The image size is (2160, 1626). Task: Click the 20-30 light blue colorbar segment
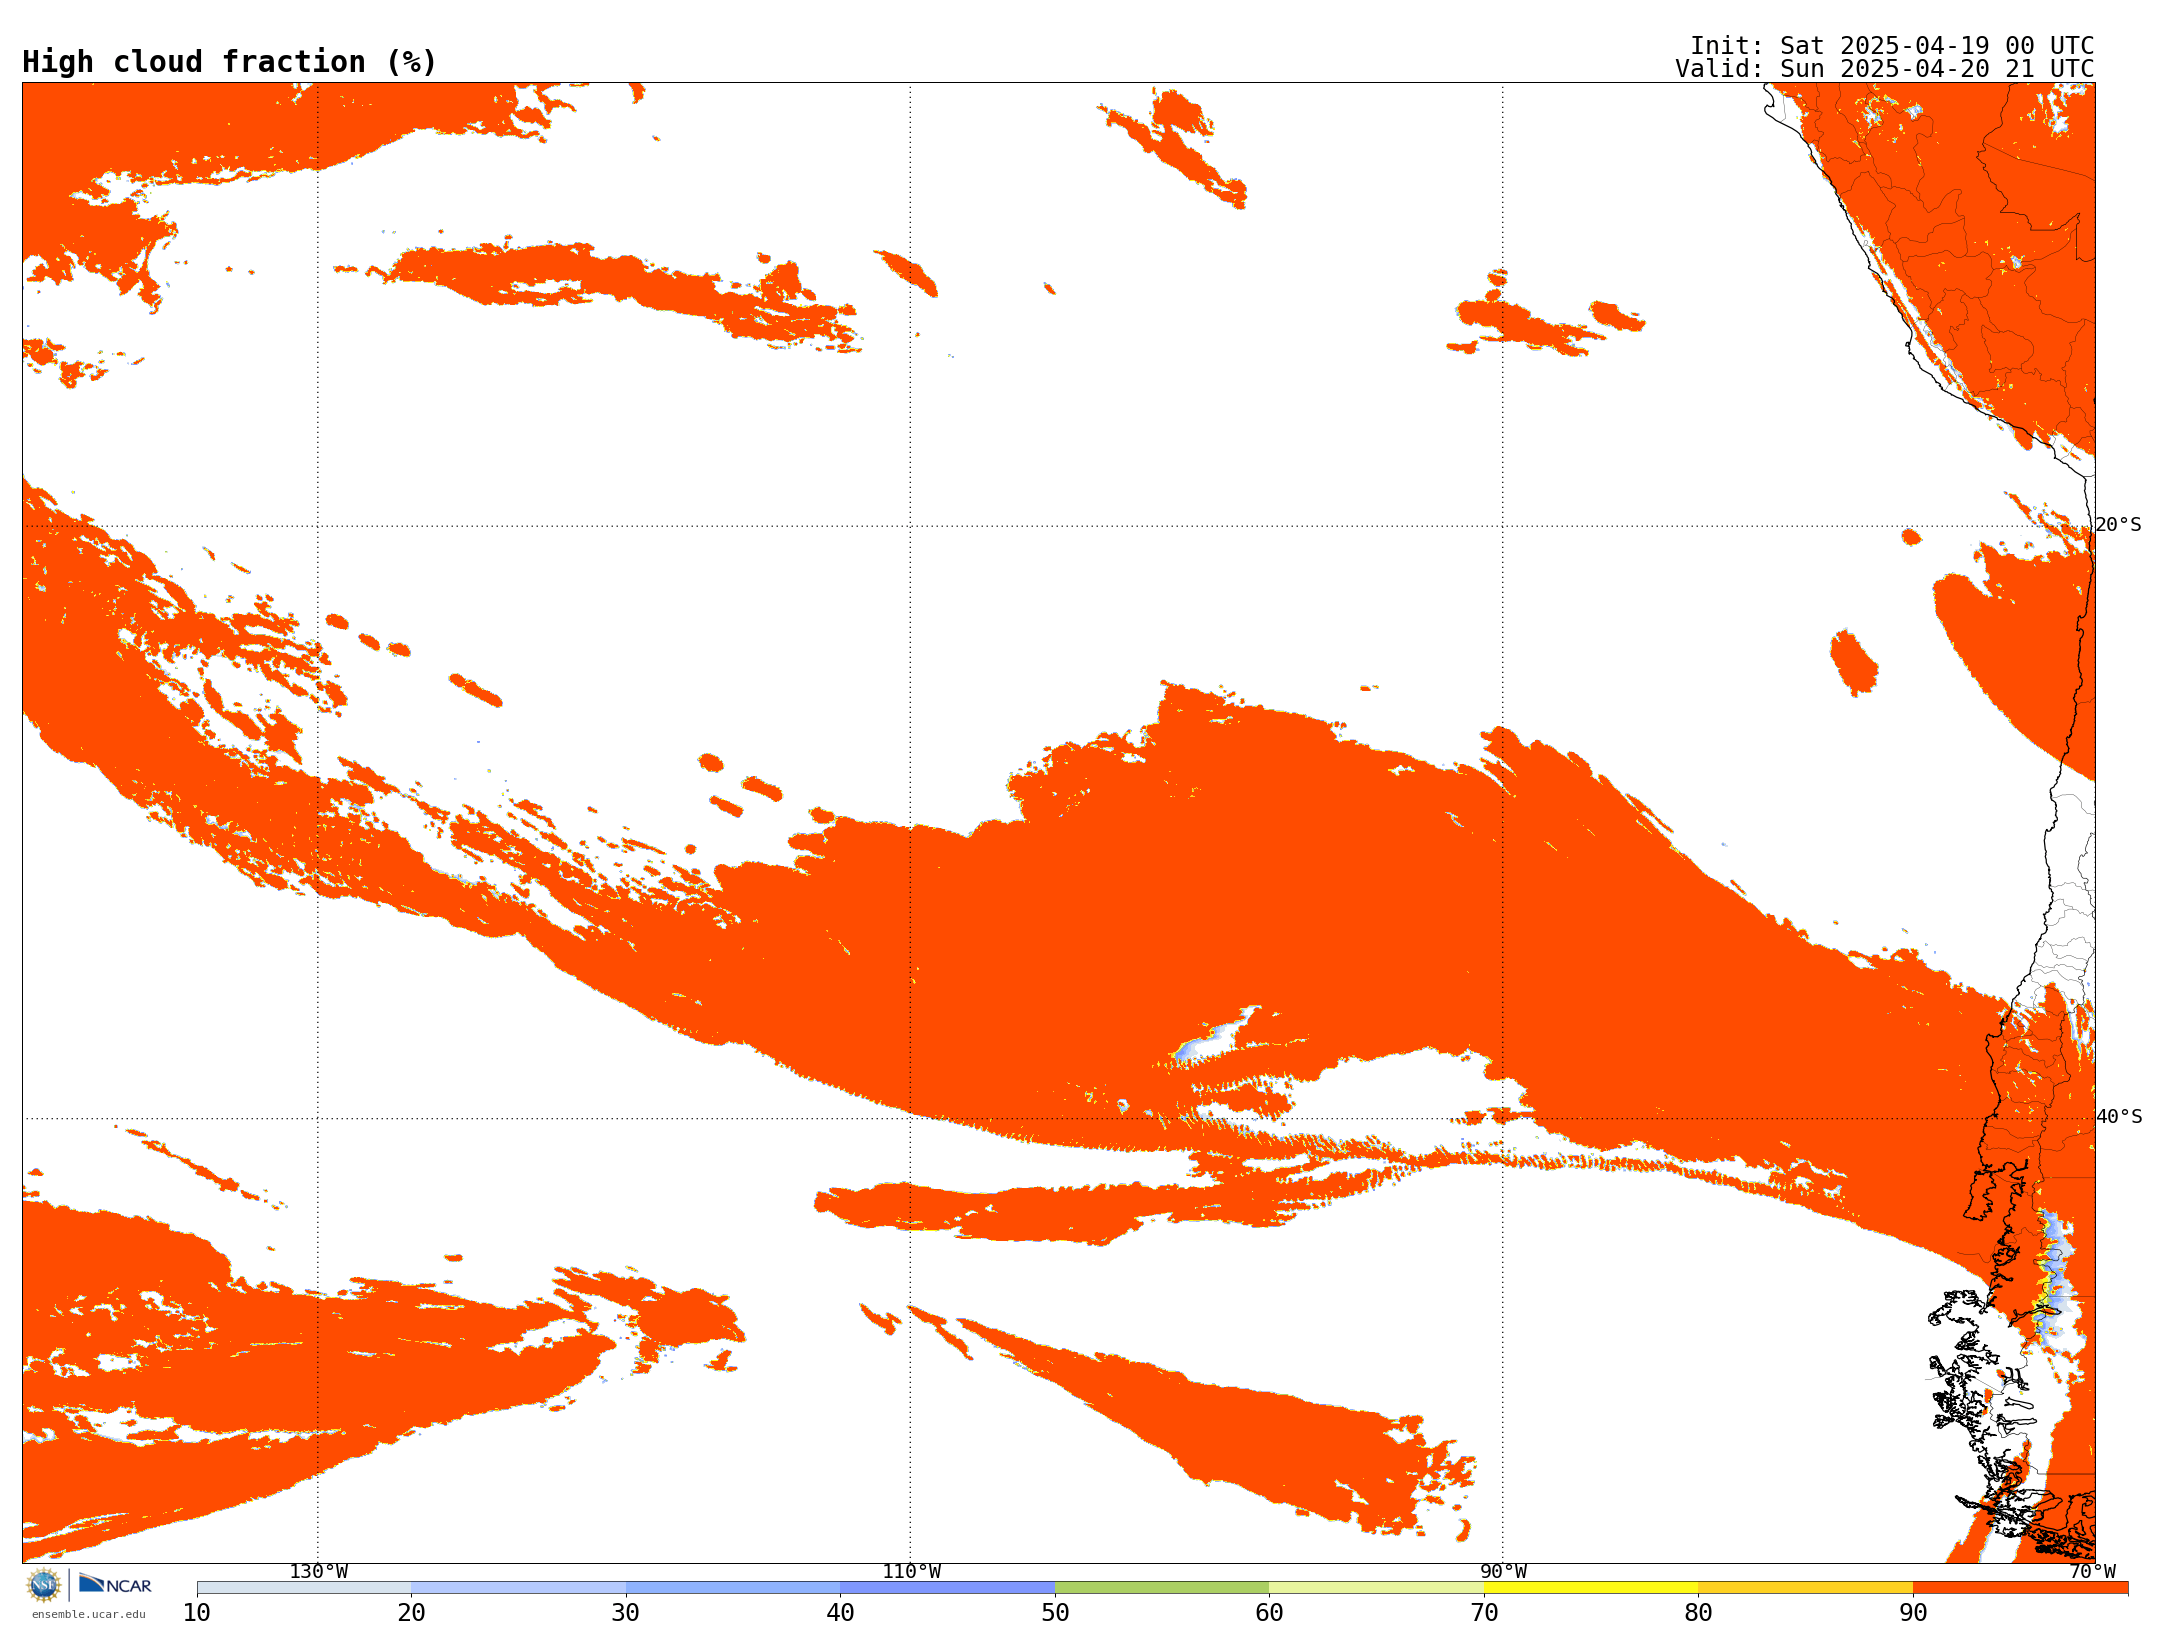click(518, 1588)
